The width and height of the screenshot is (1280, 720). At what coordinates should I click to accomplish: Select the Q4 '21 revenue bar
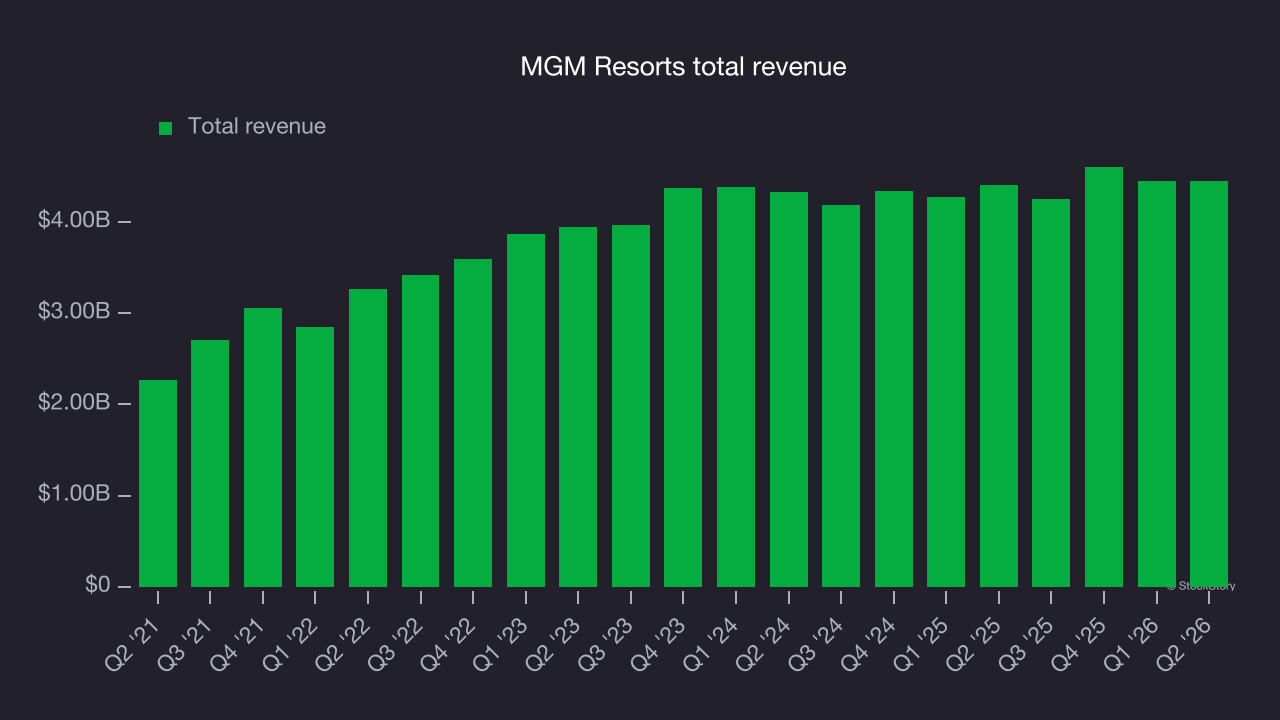click(x=263, y=447)
